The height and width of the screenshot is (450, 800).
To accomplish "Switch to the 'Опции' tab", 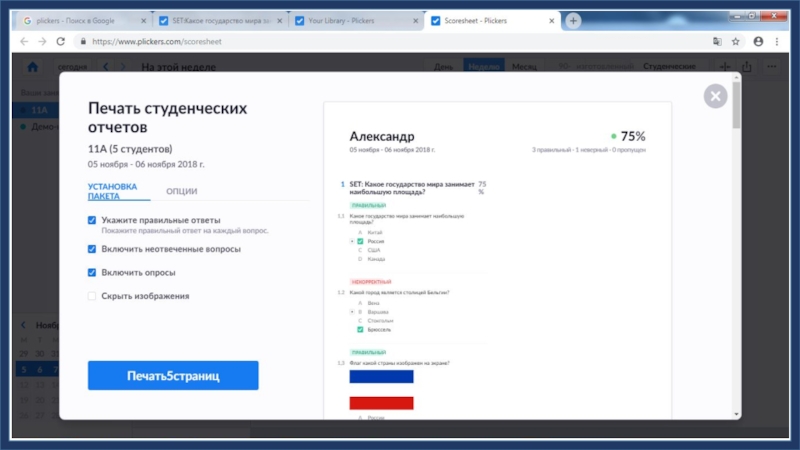I will click(x=181, y=191).
